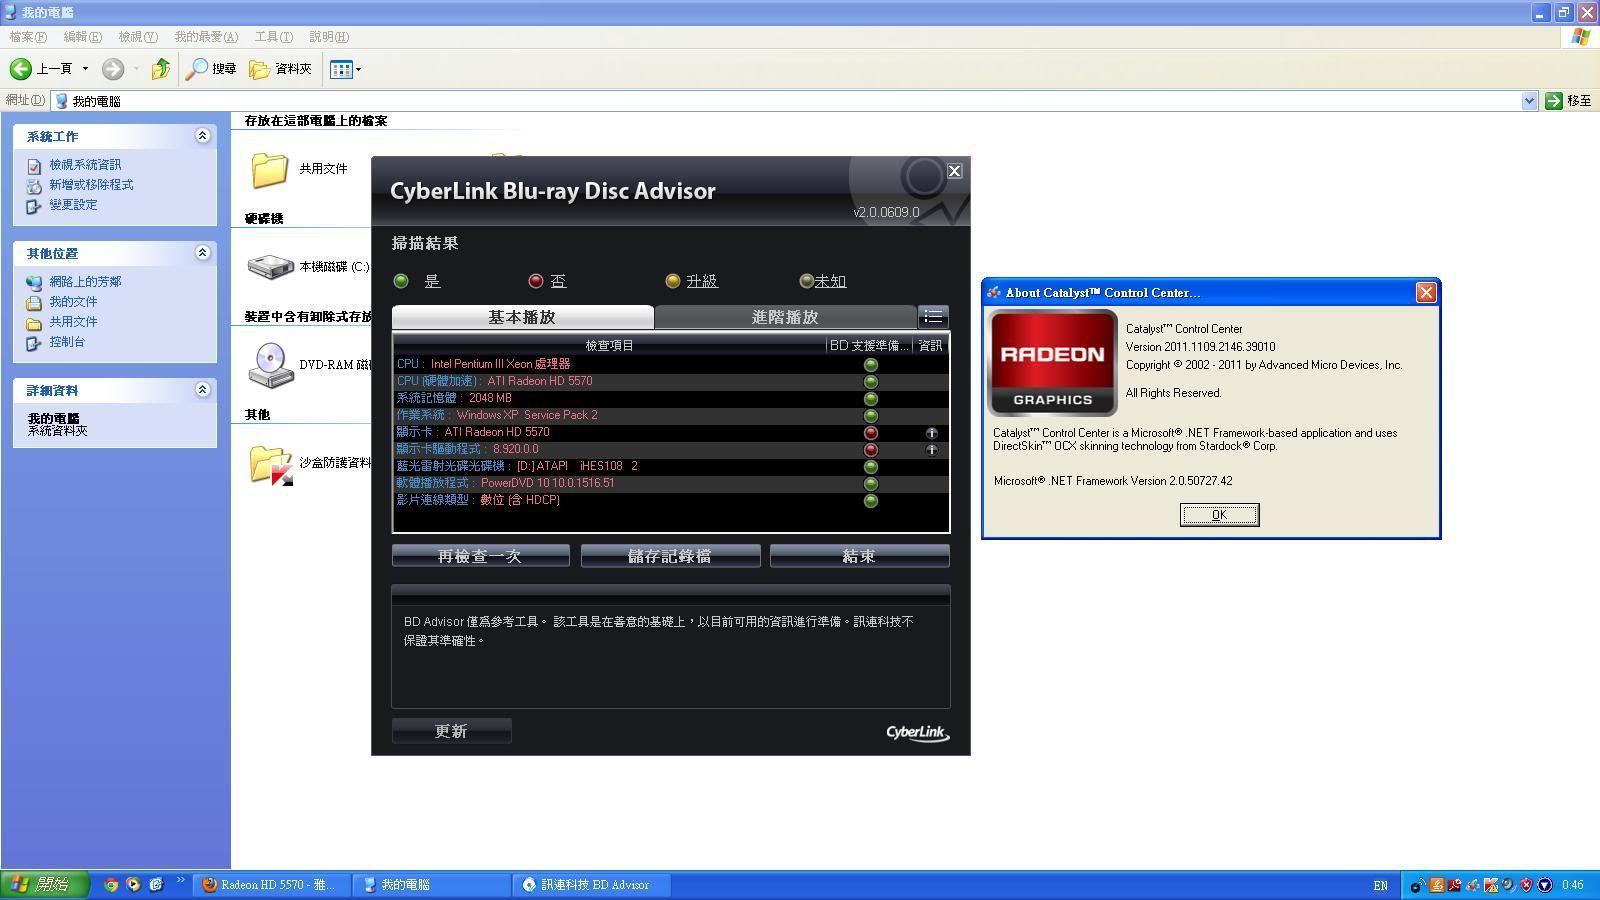Viewport: 1600px width, 900px height.
Task: Go back with the 上一頁 button
Action: click(x=41, y=69)
